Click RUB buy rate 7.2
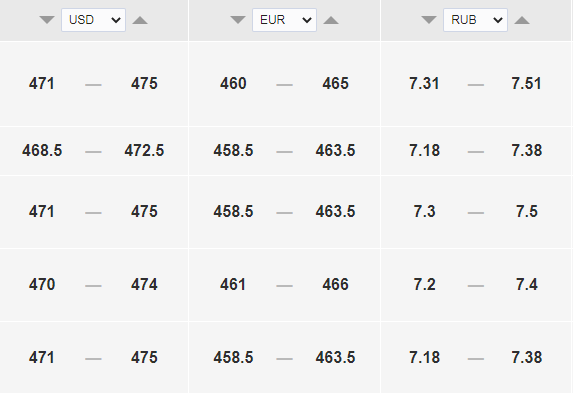The height and width of the screenshot is (393, 573). tap(424, 285)
